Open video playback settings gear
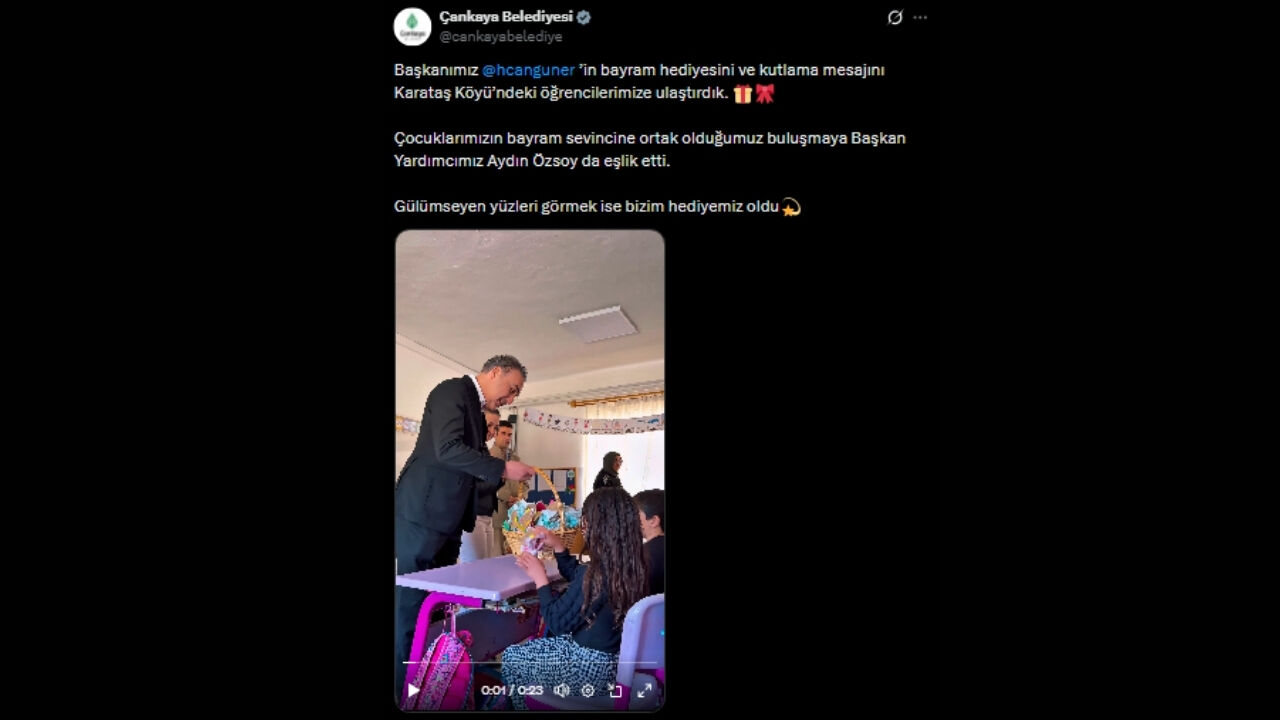This screenshot has height=720, width=1280. pyautogui.click(x=588, y=690)
